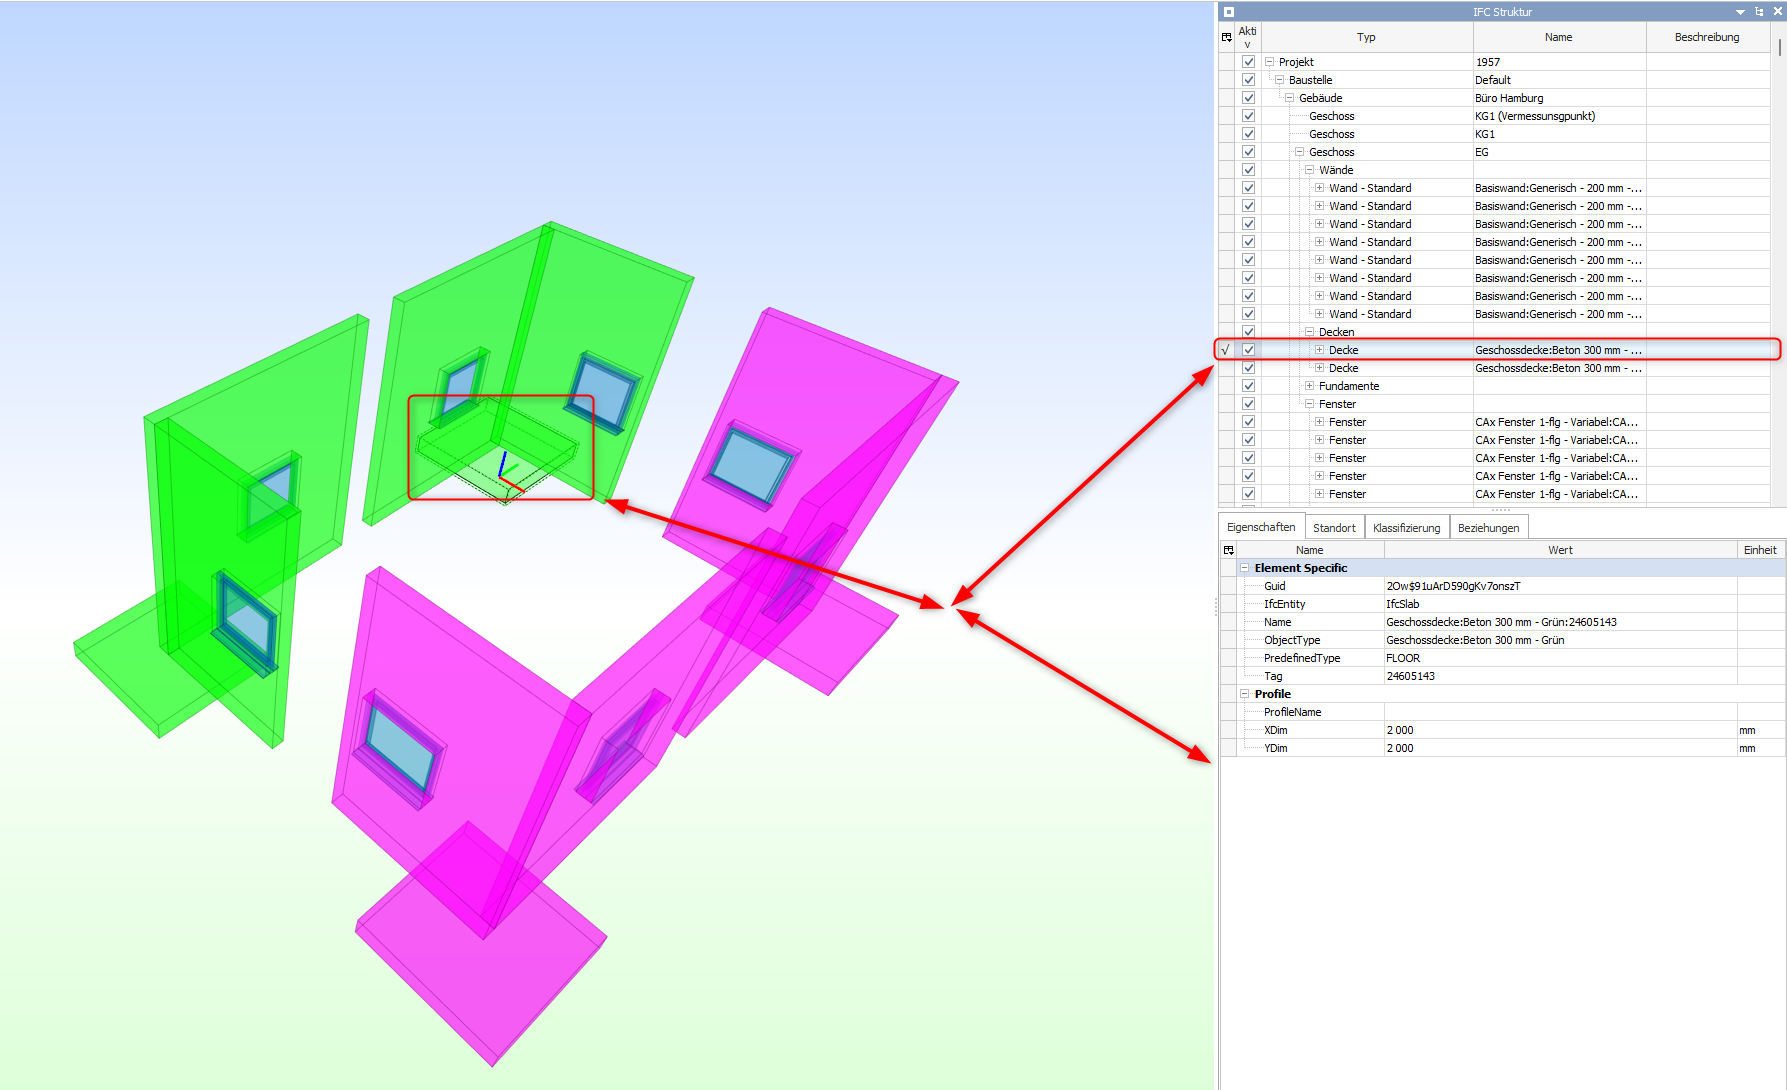The image size is (1787, 1090).
Task: Collapse the Profile property group
Action: 1245,694
